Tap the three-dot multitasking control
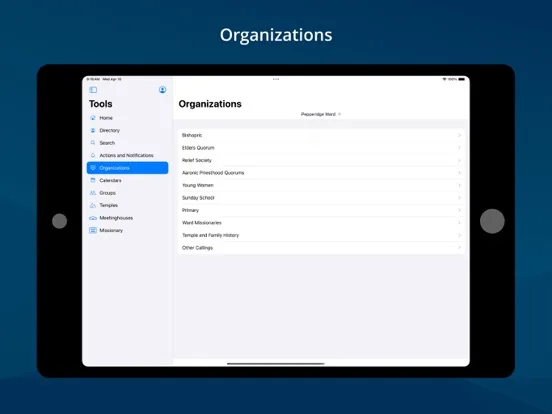 (x=276, y=79)
